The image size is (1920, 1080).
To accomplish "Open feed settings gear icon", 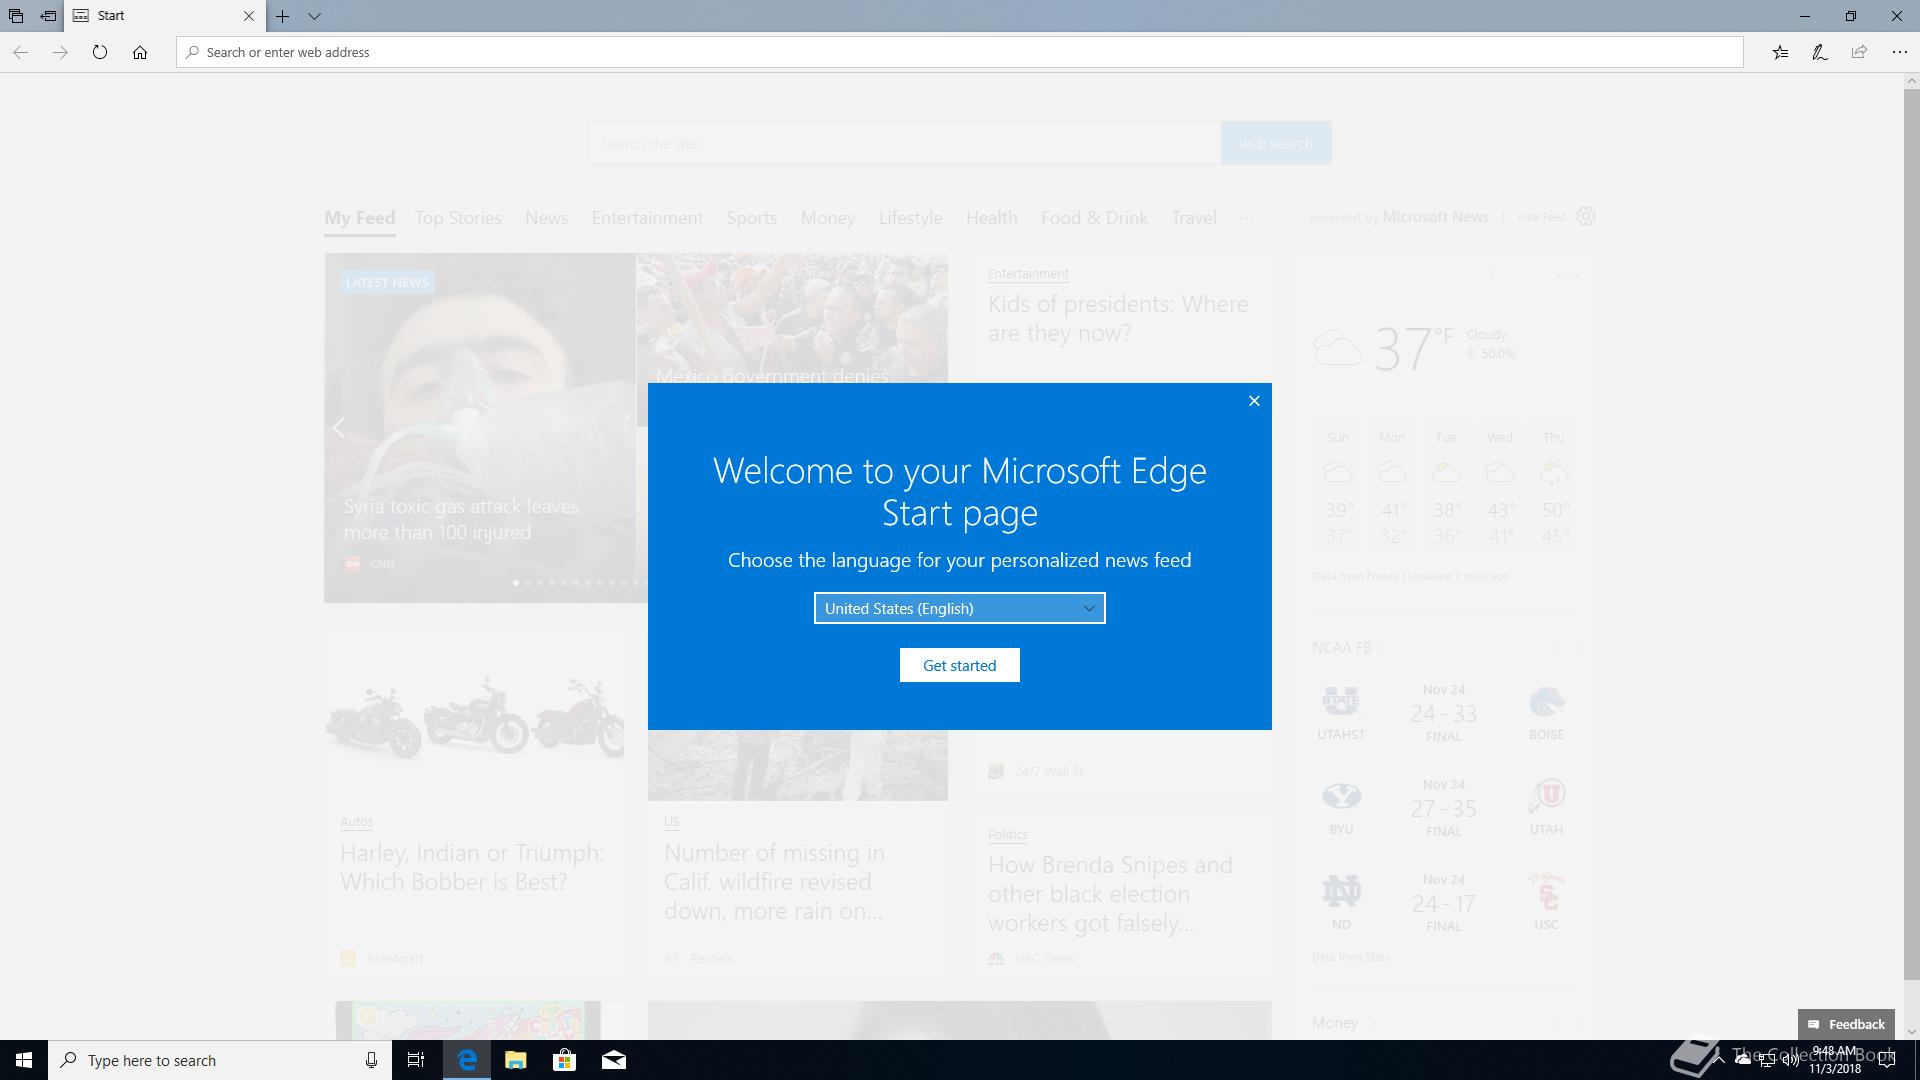I will [1586, 216].
